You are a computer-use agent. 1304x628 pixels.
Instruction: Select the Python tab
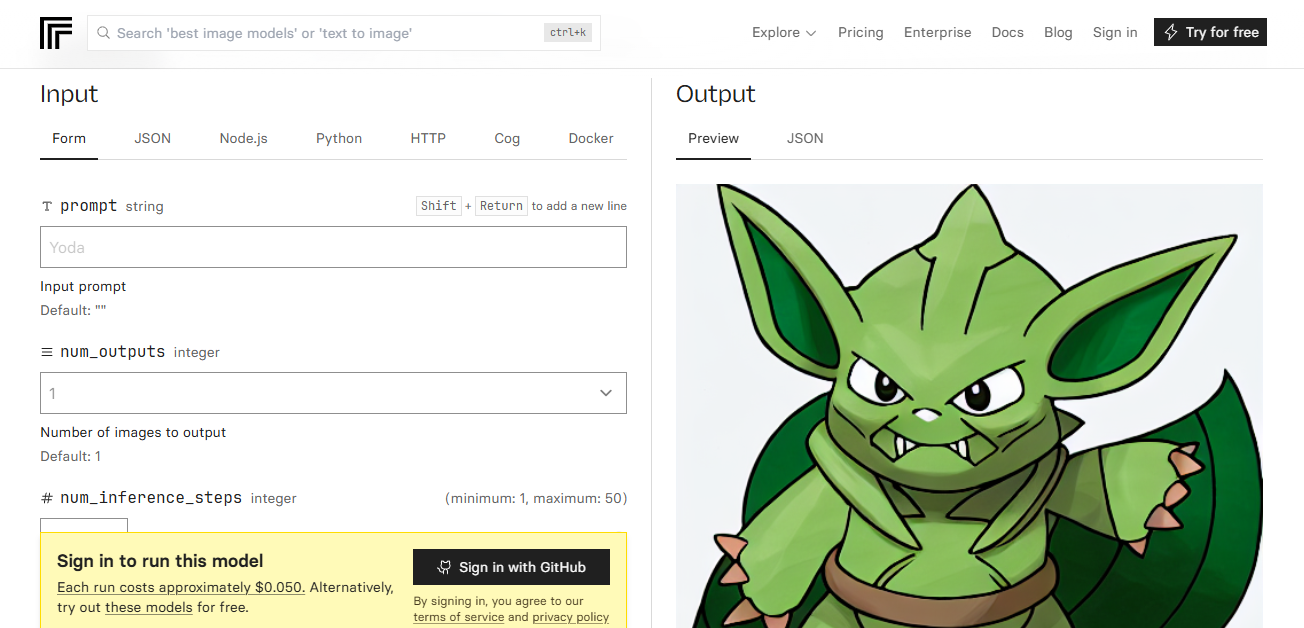click(x=339, y=138)
